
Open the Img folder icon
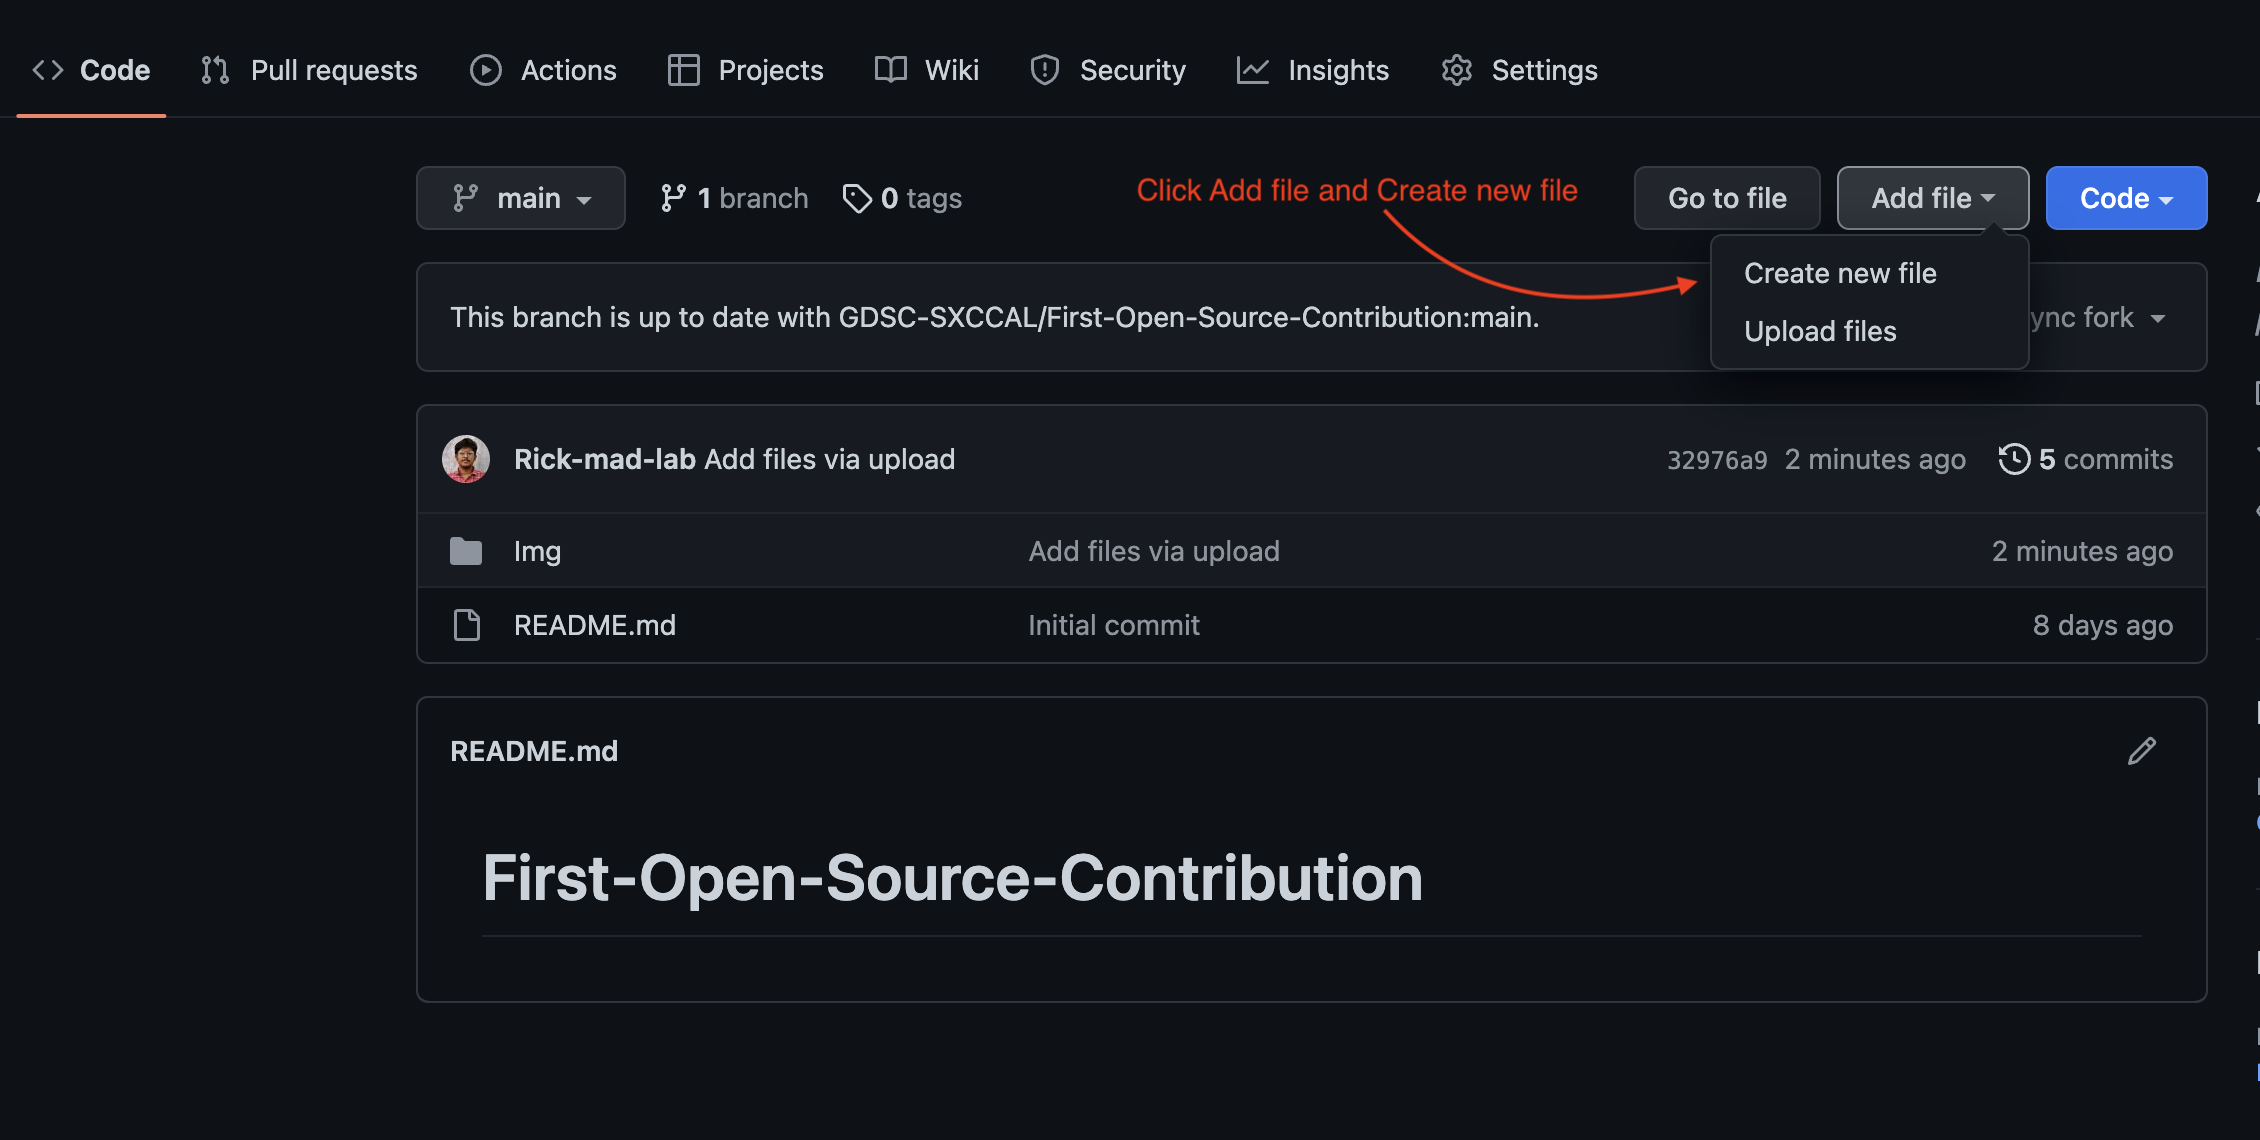466,551
